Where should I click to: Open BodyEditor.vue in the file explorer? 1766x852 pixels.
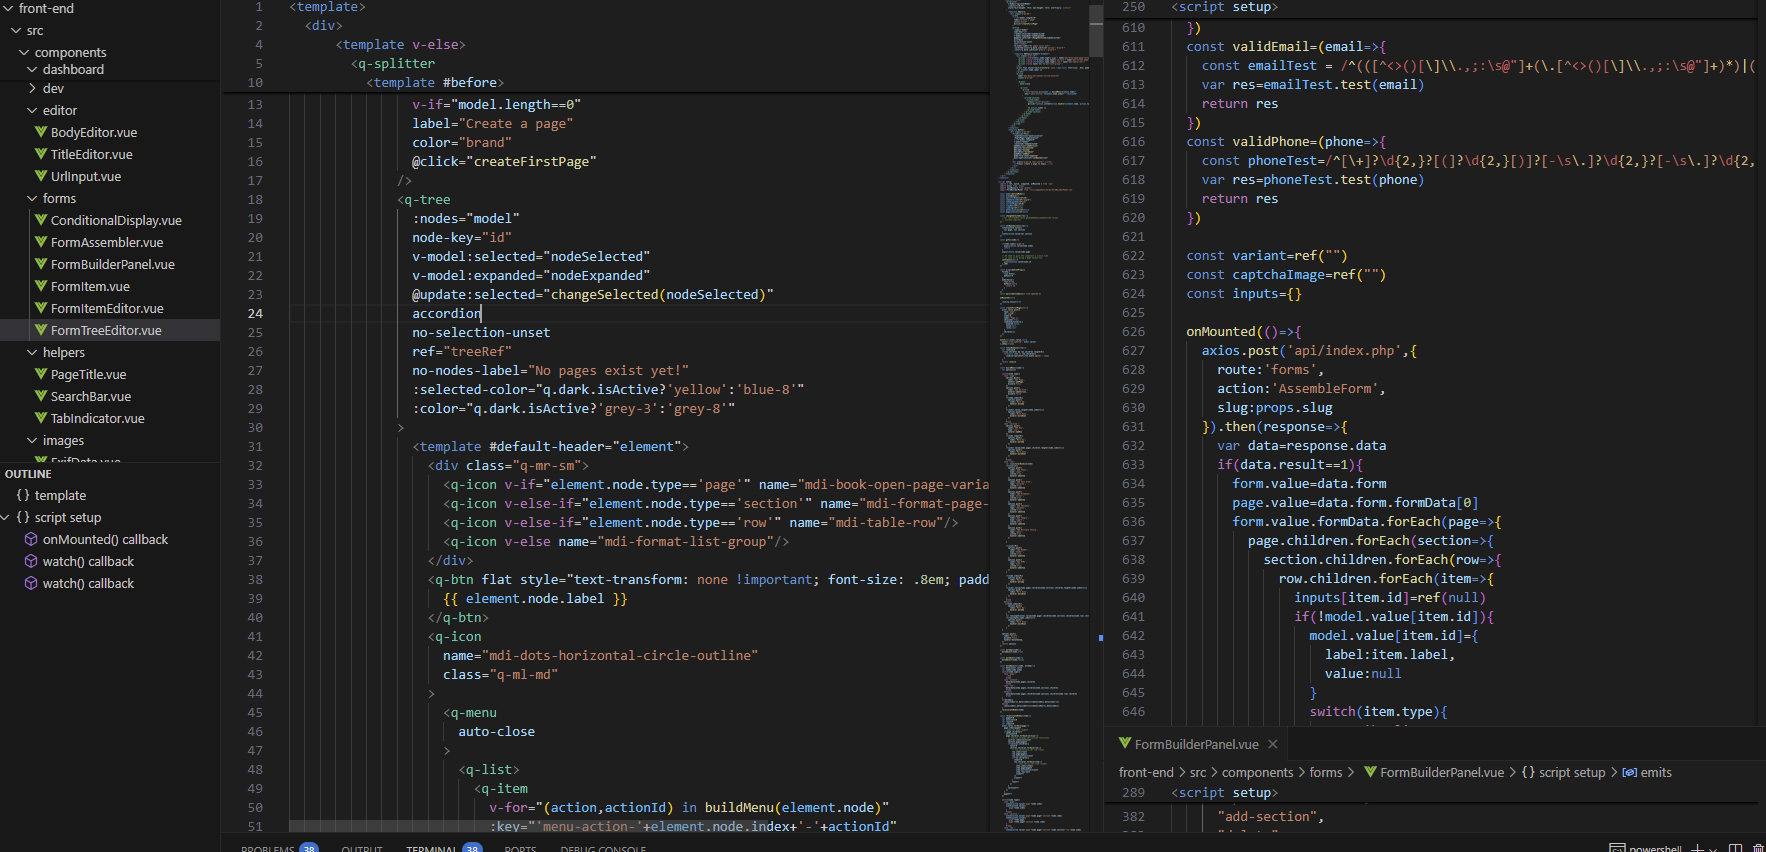[x=93, y=133]
